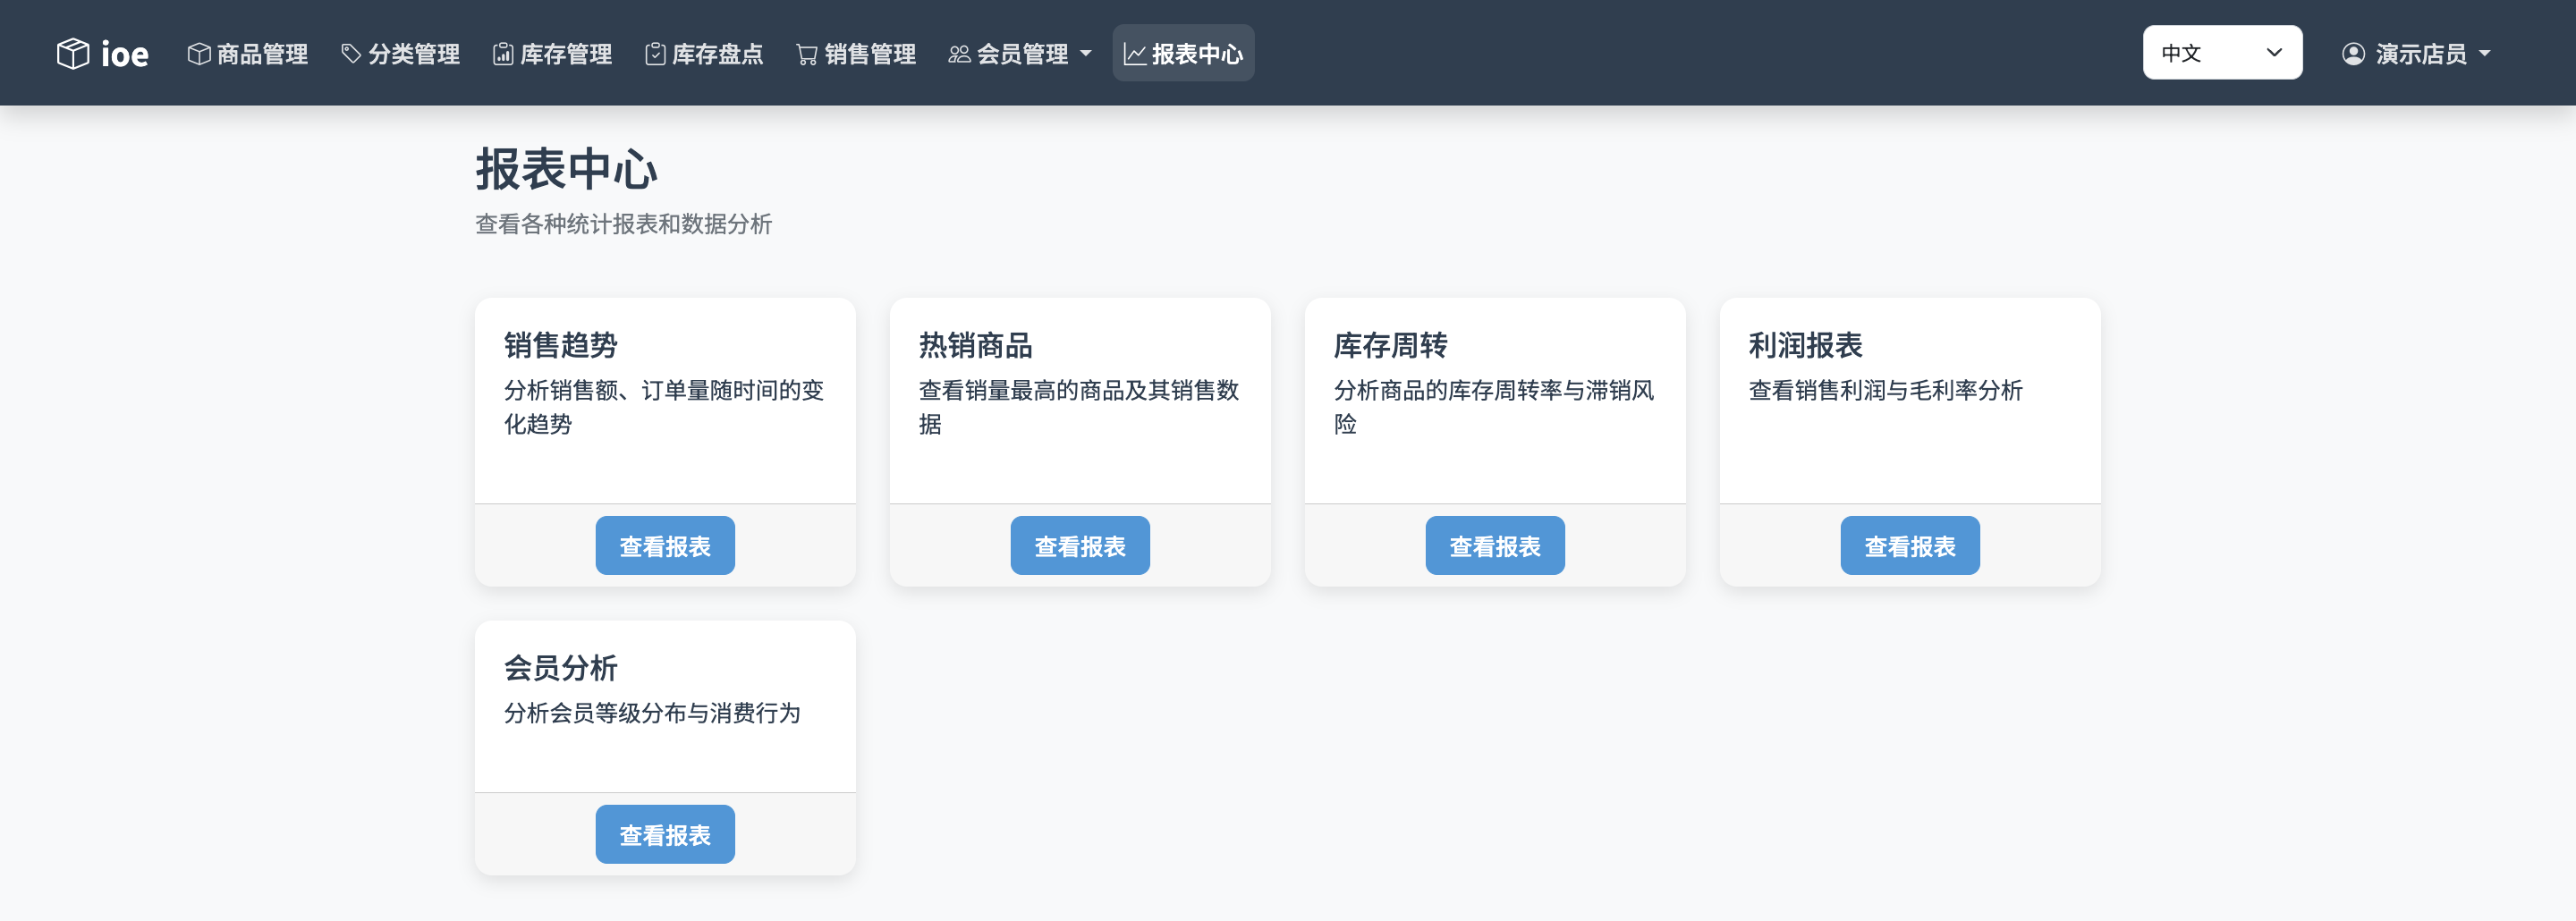This screenshot has height=921, width=2576.
Task: View report for 销售趋势 card
Action: (x=665, y=545)
